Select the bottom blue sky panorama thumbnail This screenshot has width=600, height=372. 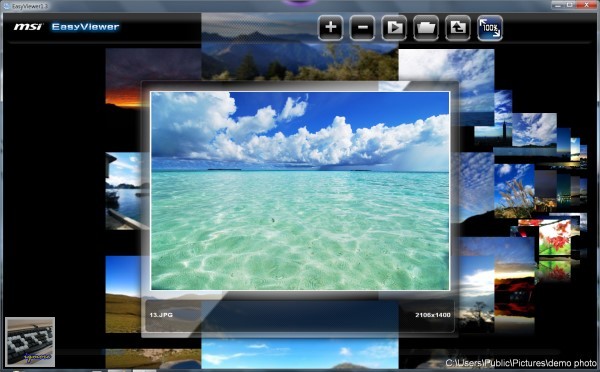point(300,354)
